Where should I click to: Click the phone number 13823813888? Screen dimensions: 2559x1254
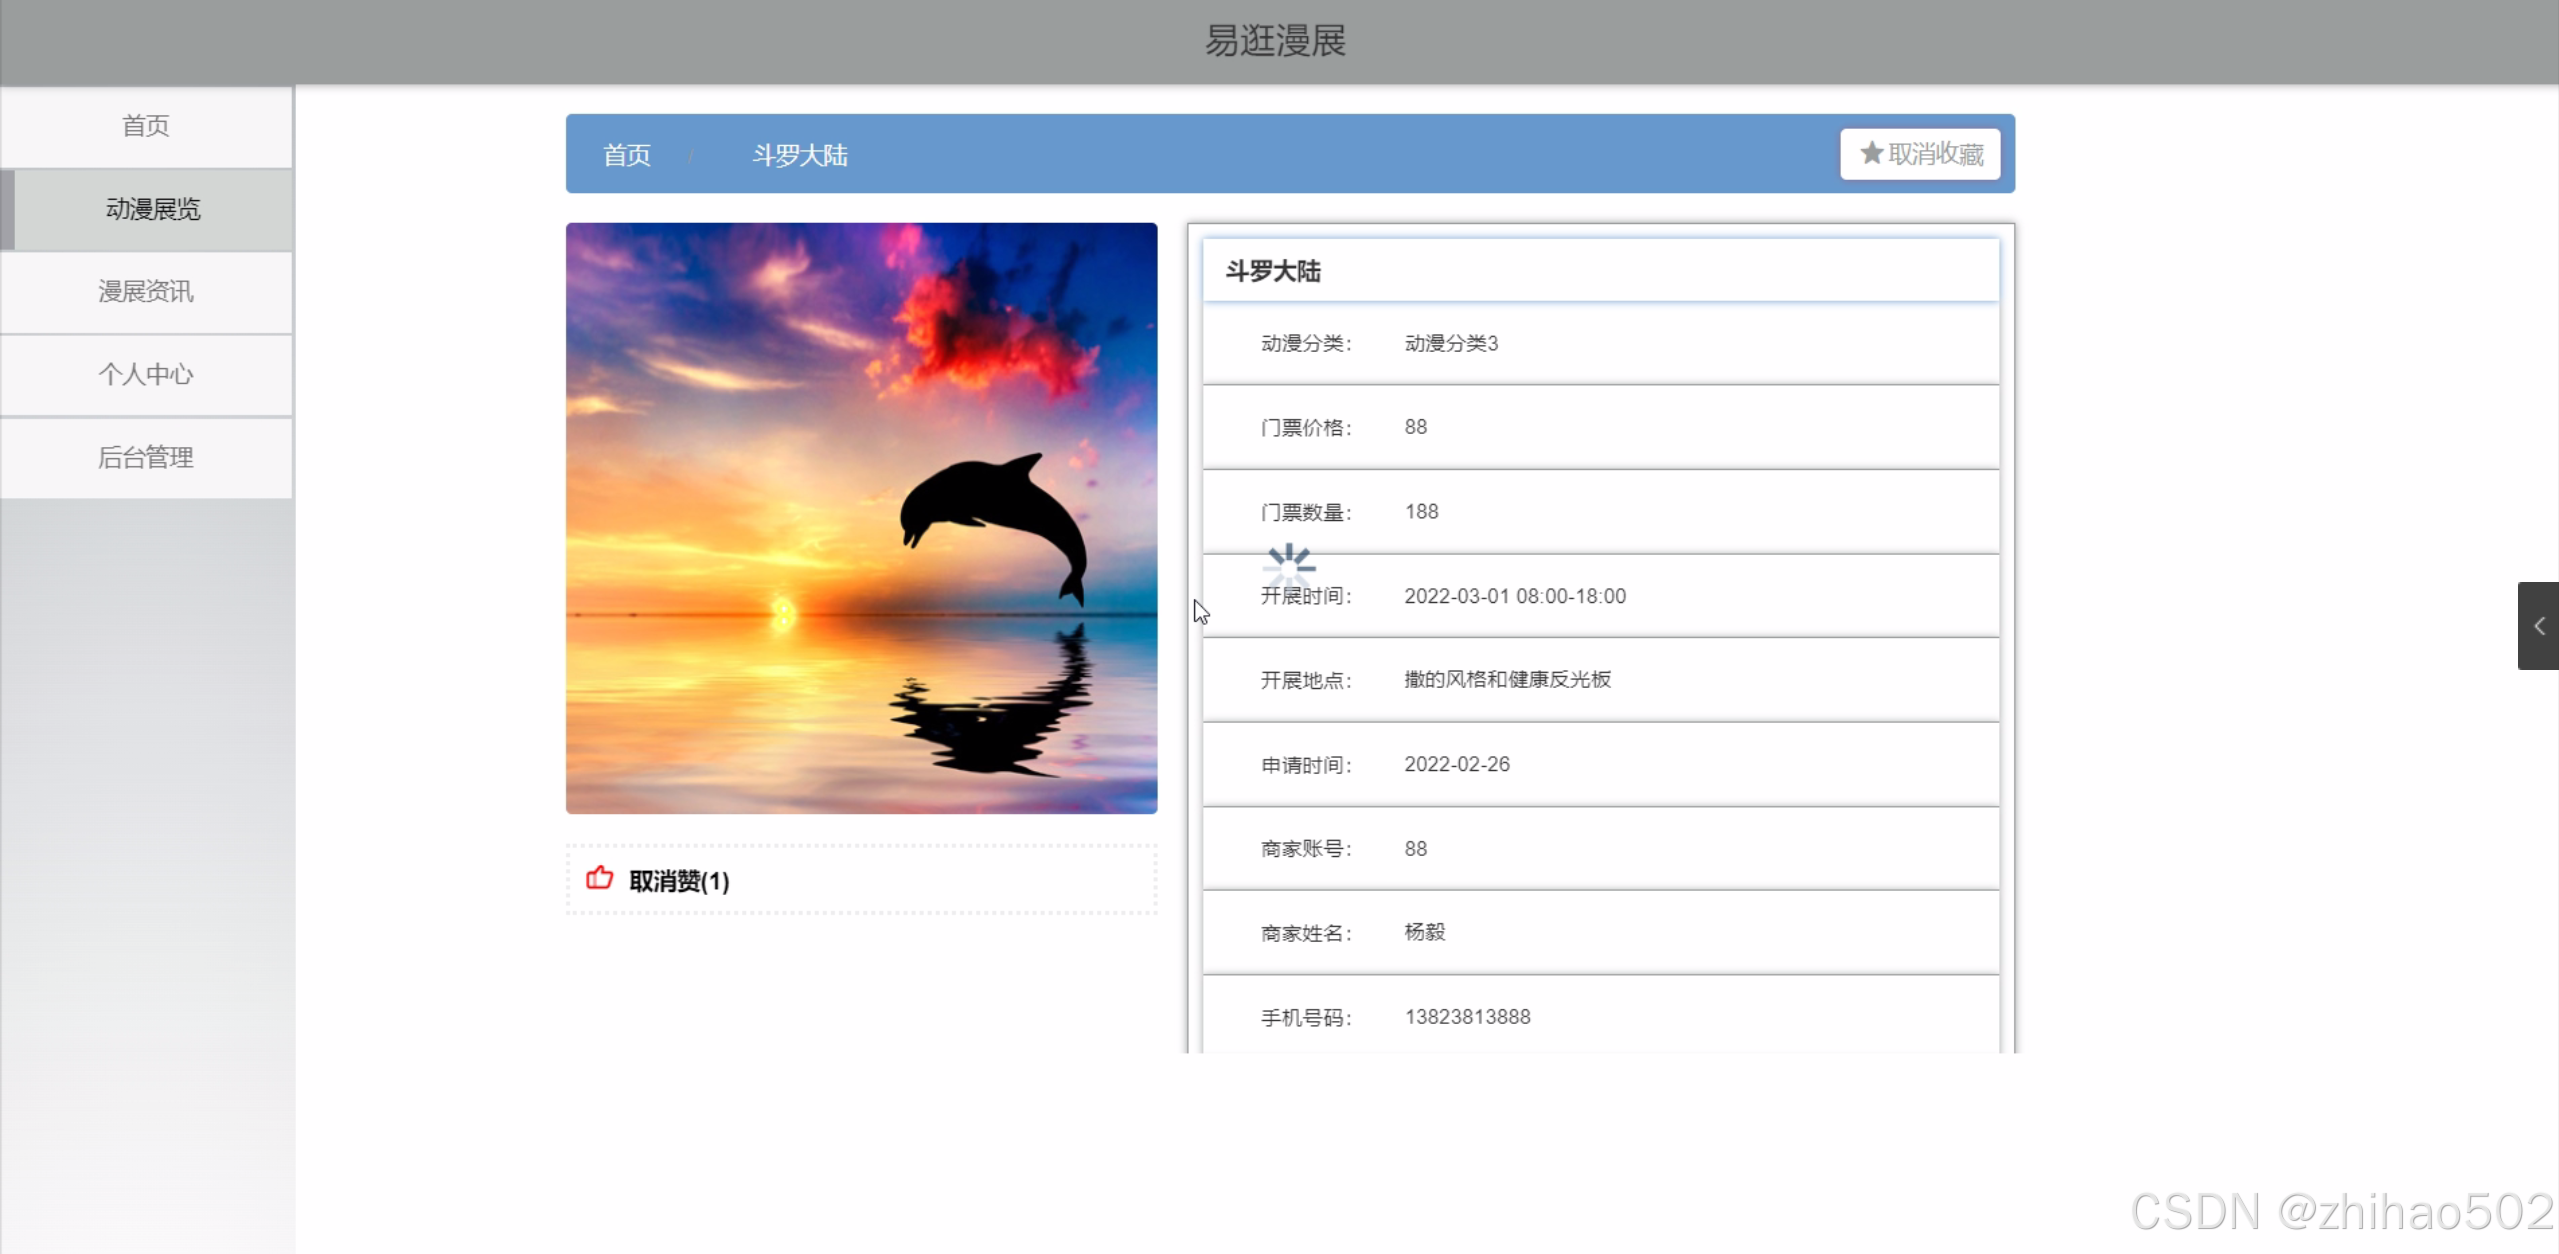pyautogui.click(x=1467, y=1017)
